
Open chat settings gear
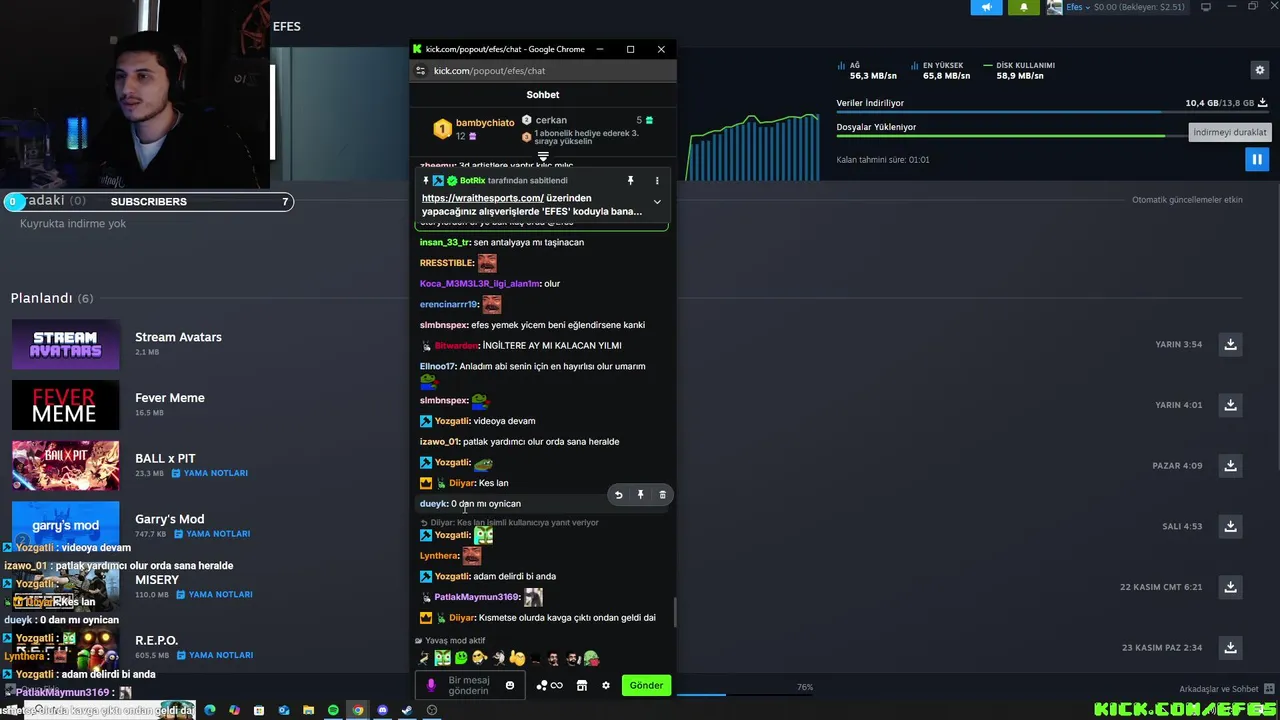[x=605, y=685]
